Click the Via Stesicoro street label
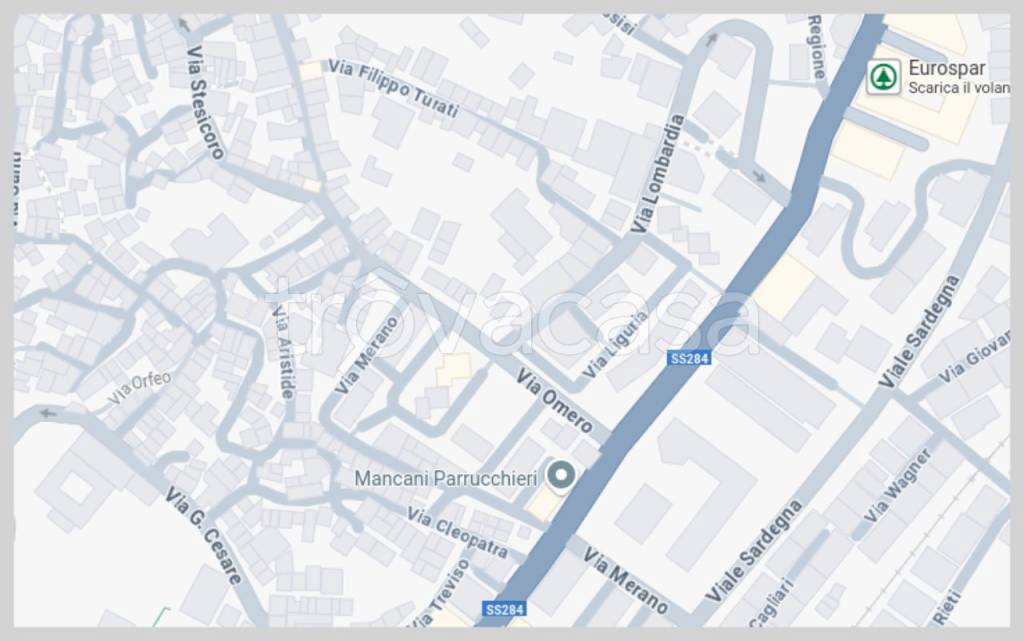The width and height of the screenshot is (1024, 641). click(204, 102)
